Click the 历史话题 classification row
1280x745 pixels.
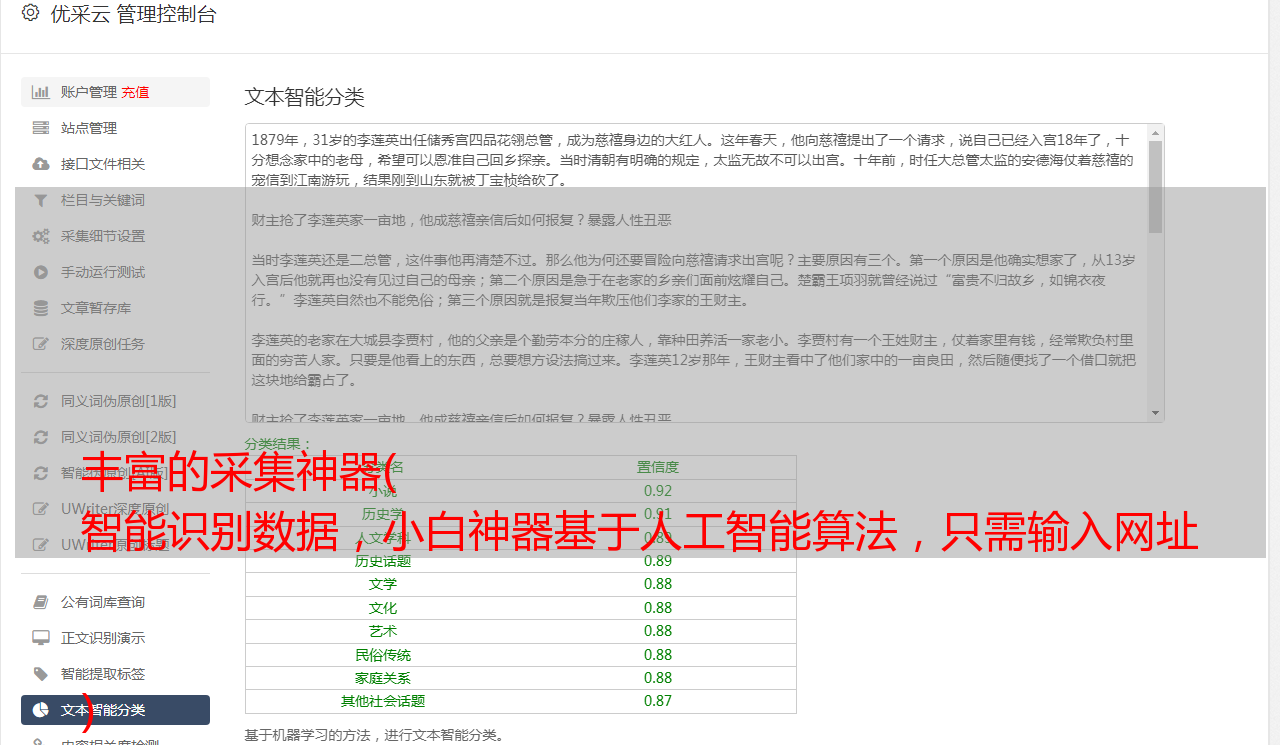coord(521,561)
